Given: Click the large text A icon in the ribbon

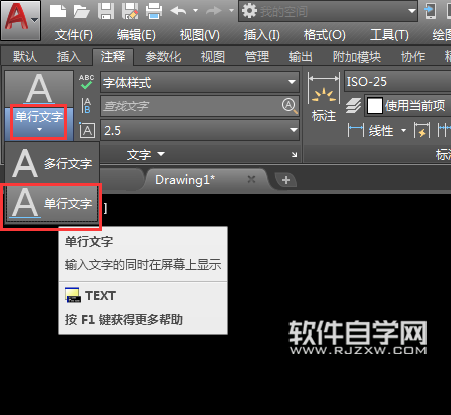Looking at the screenshot, I should pos(39,89).
